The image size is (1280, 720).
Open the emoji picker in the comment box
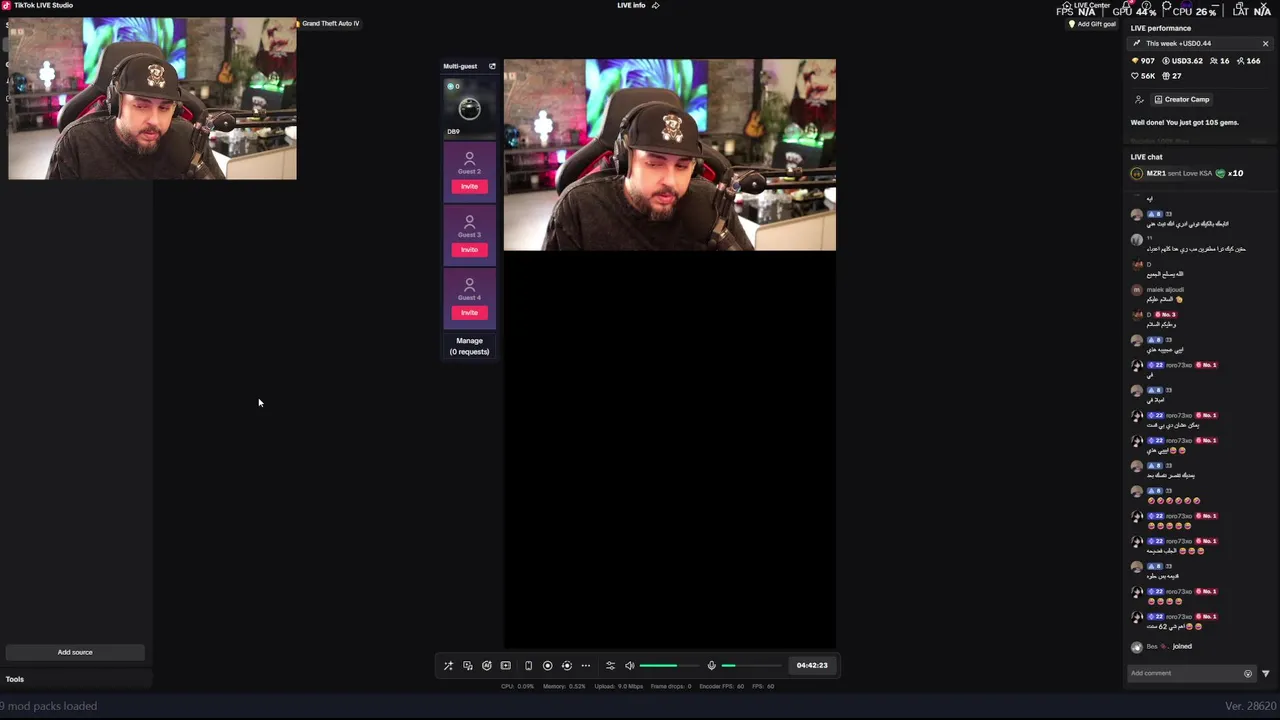pyautogui.click(x=1247, y=674)
